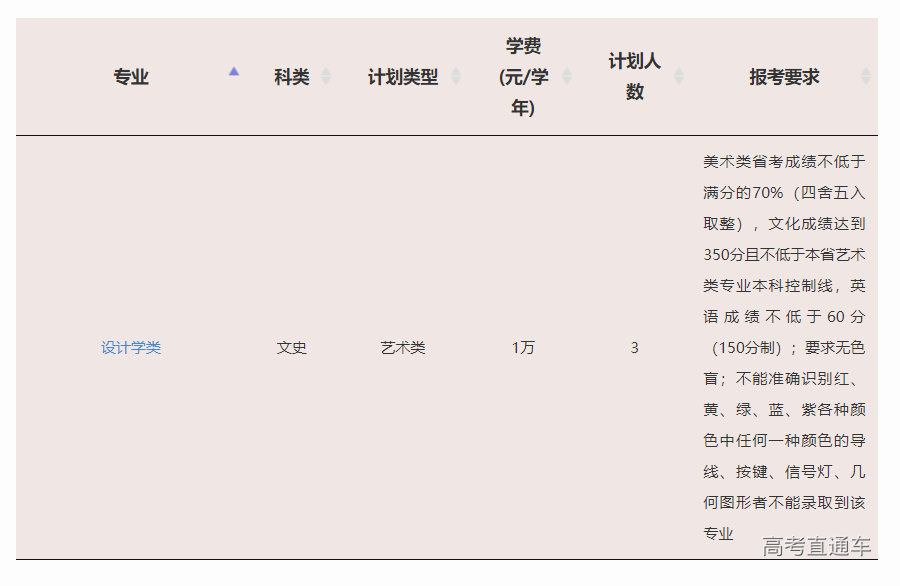Click the sort icon next to 报考要求

click(866, 77)
